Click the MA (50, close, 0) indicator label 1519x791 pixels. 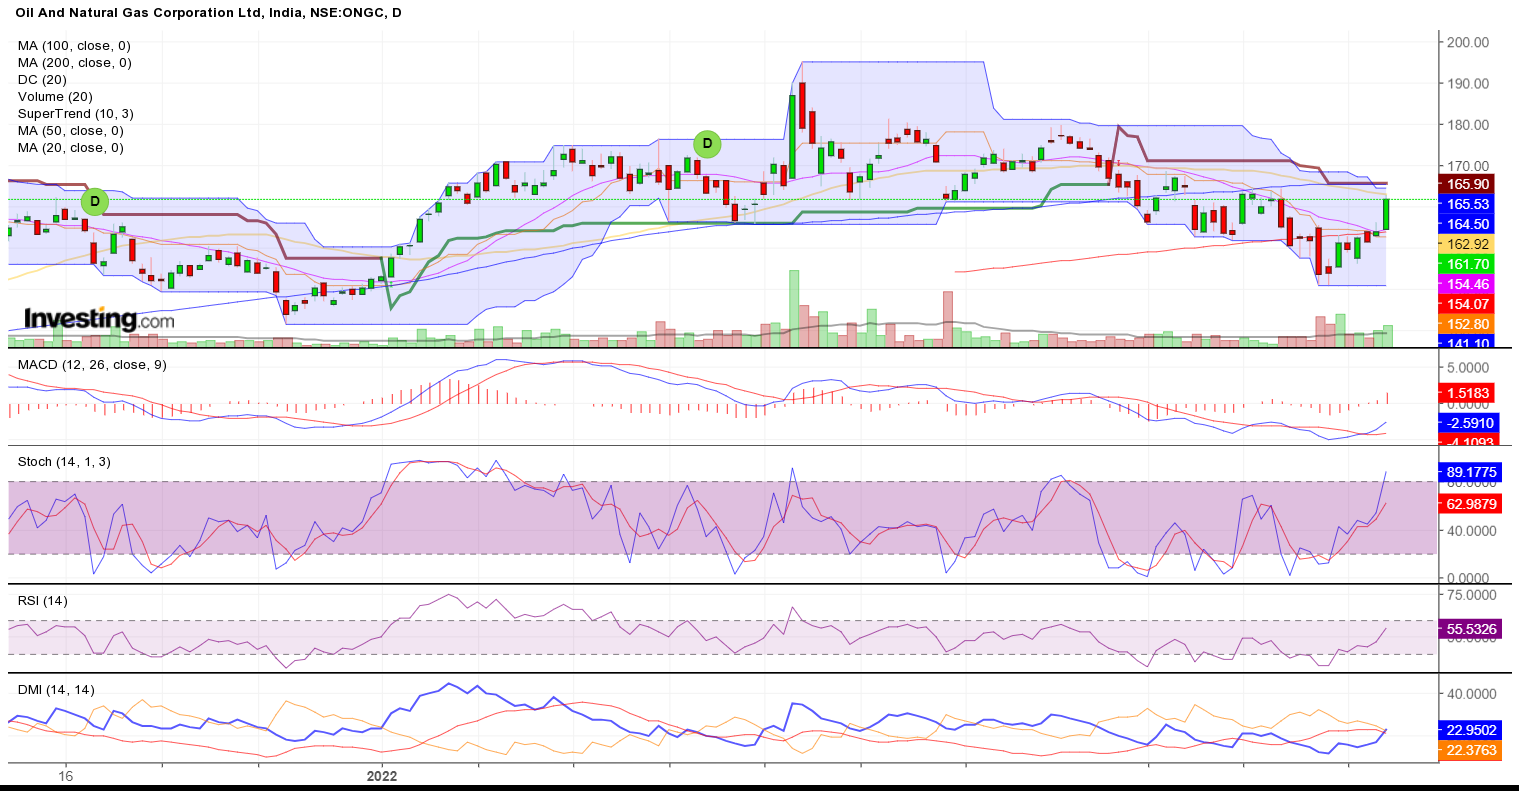pyautogui.click(x=70, y=131)
